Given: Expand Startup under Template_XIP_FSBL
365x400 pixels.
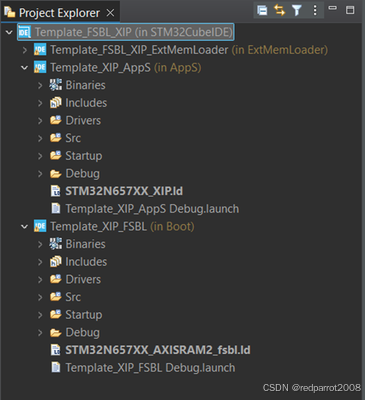Looking at the screenshot, I should click(40, 315).
